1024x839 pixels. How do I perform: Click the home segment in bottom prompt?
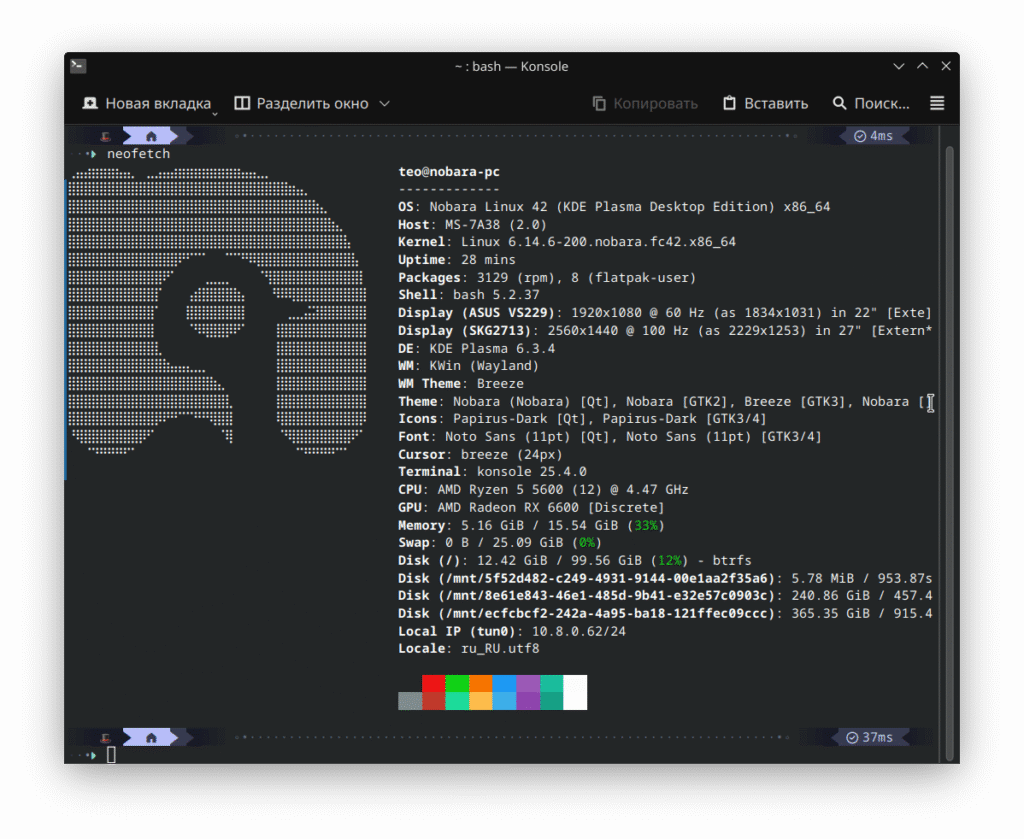[151, 738]
